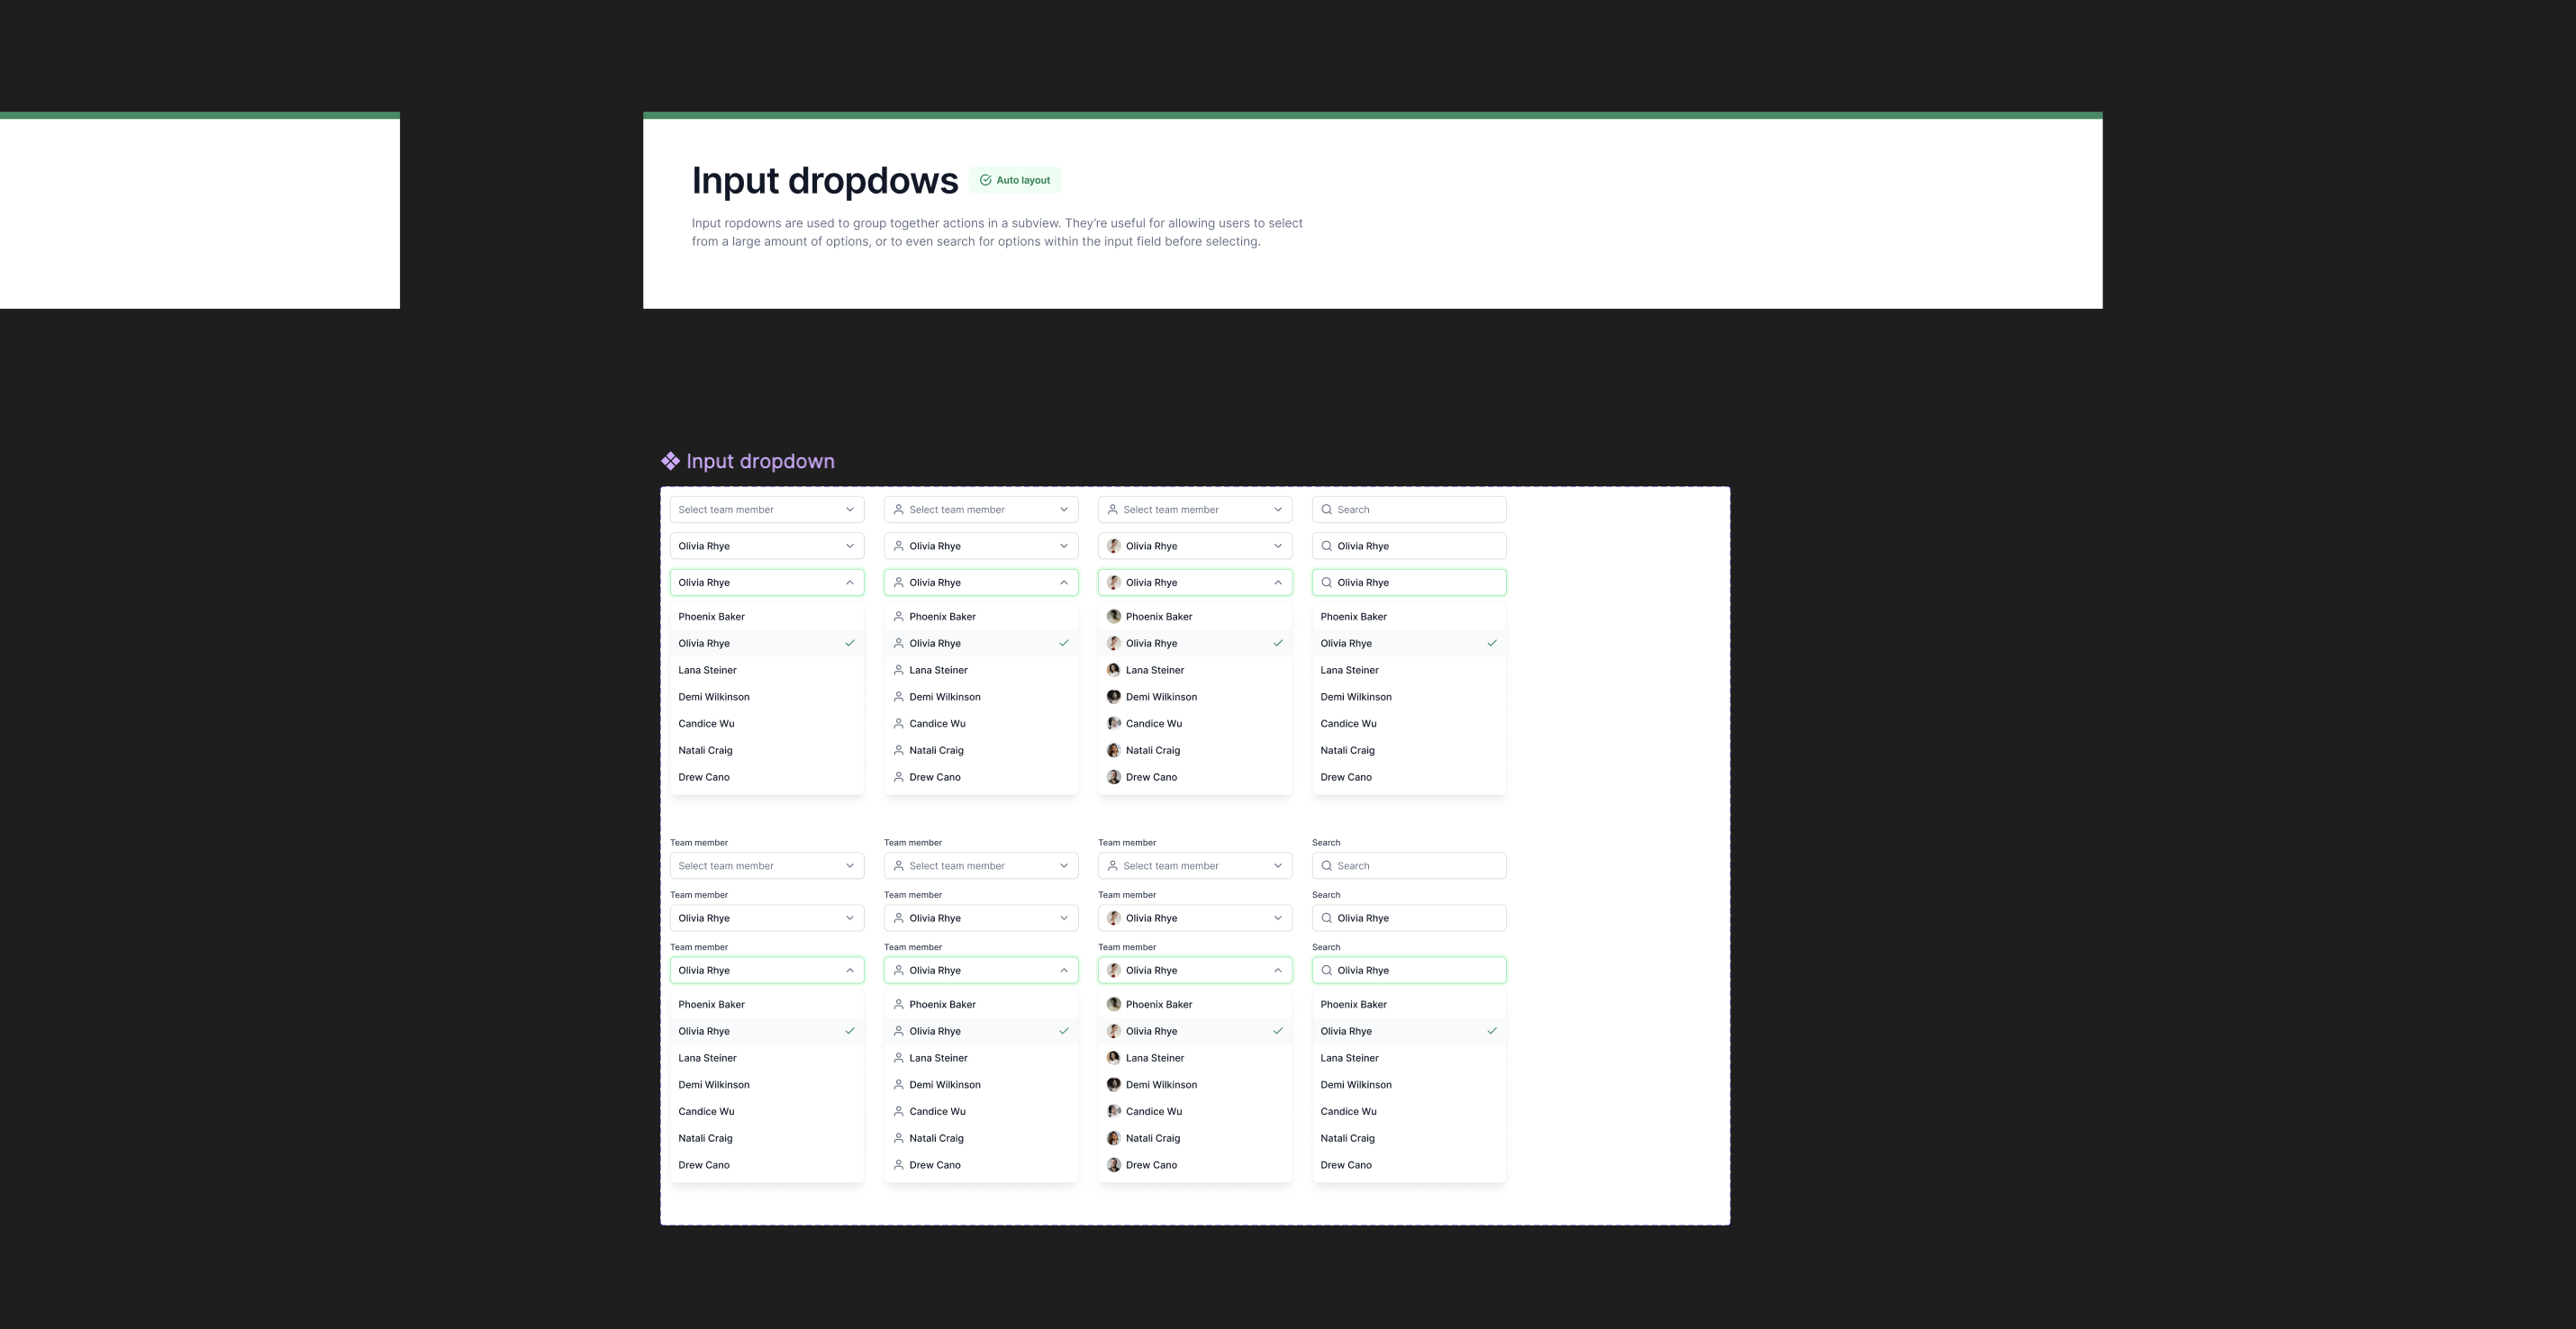The width and height of the screenshot is (2576, 1329).
Task: Click the user icon beside Lana Steiner in the unlabeled list
Action: tap(898, 670)
